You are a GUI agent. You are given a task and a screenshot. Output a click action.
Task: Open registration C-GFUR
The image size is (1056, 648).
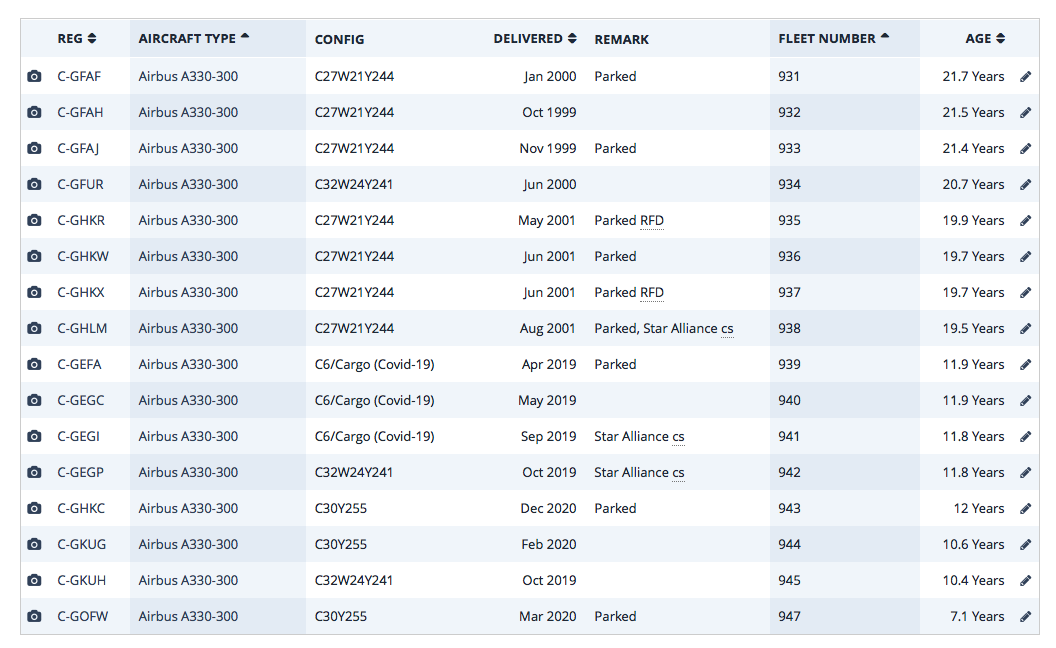tap(79, 185)
